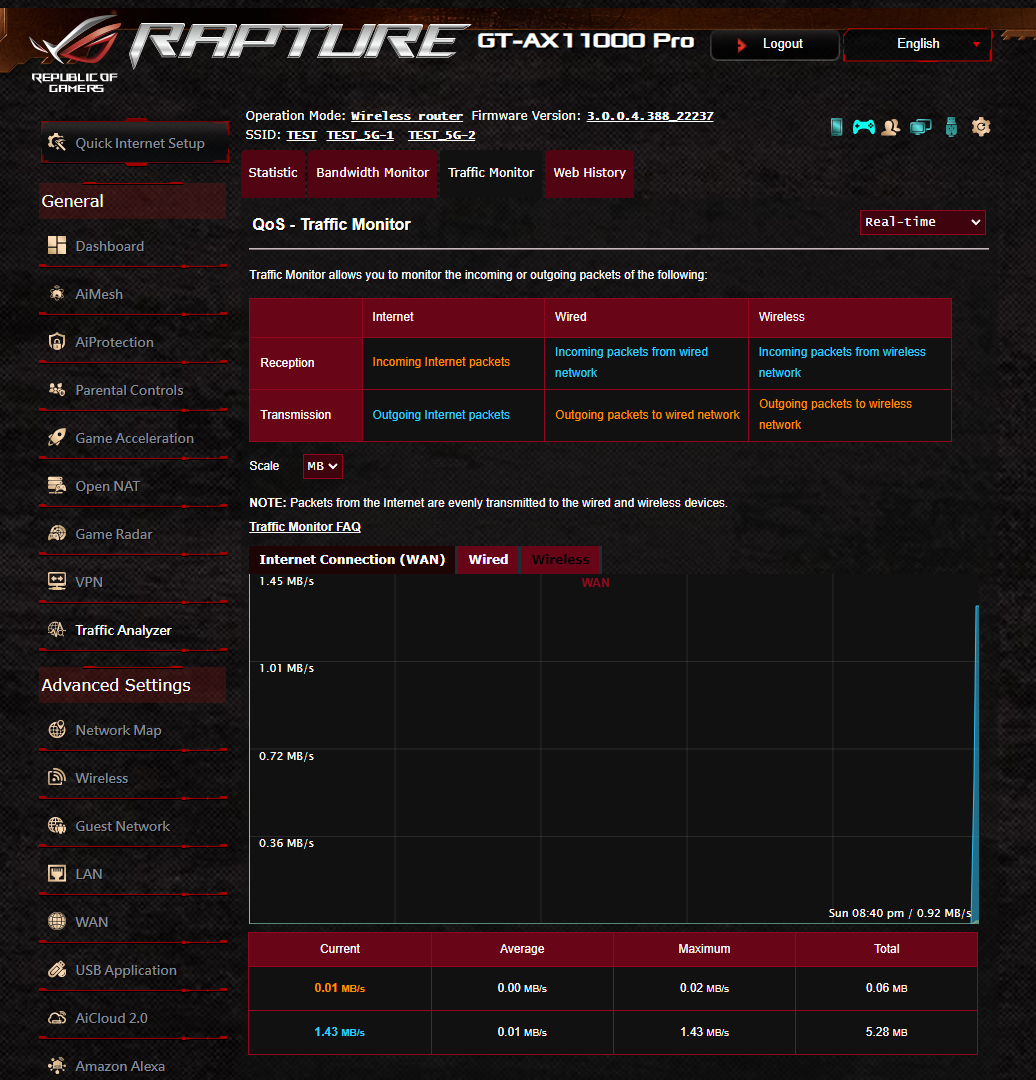The height and width of the screenshot is (1080, 1036).
Task: Click the TEST SSID link
Action: coord(301,135)
